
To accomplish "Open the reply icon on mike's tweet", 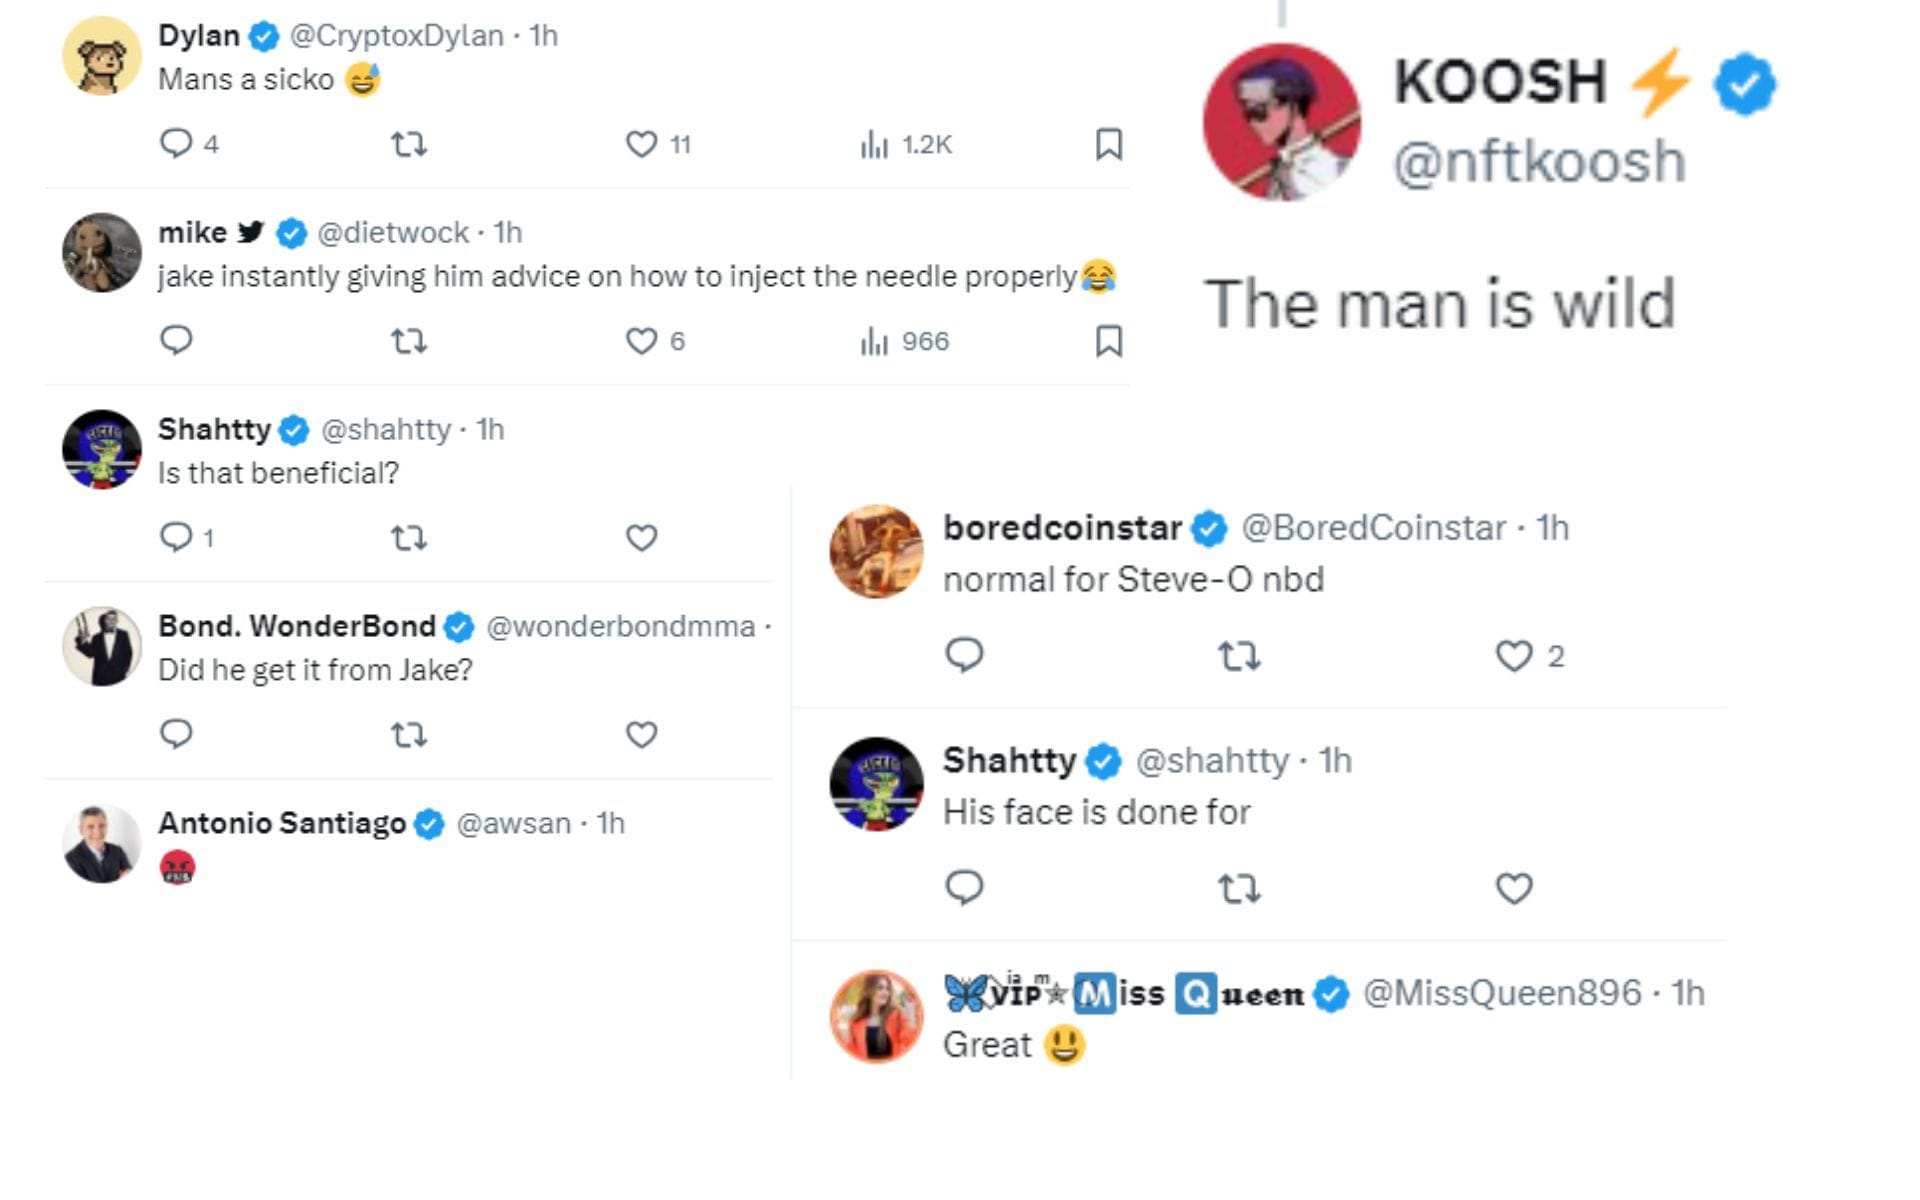I will pyautogui.click(x=178, y=341).
